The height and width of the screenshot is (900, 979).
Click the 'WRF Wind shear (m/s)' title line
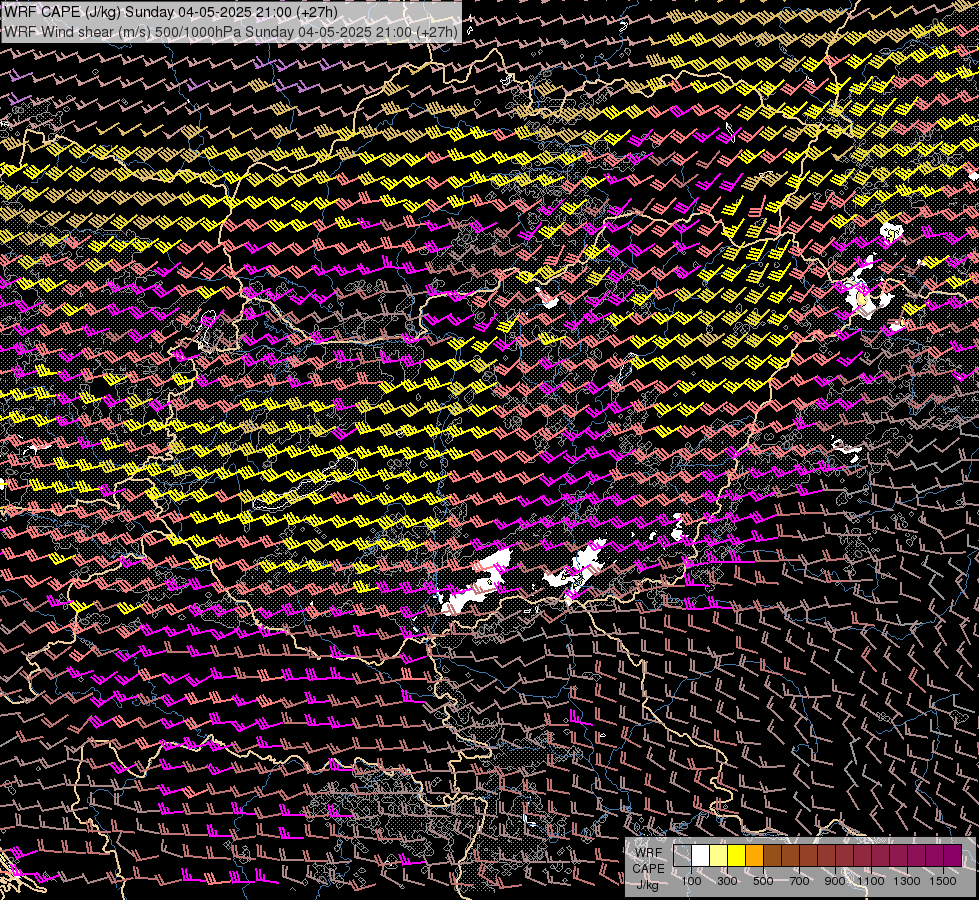[x=231, y=31]
